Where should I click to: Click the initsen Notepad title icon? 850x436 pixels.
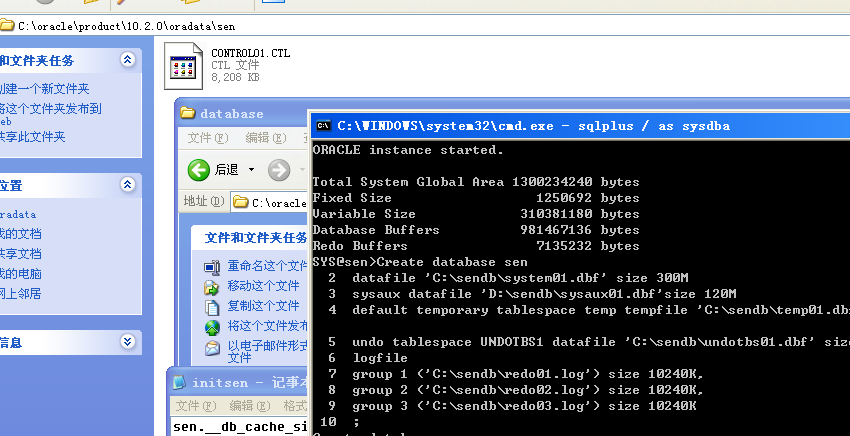pyautogui.click(x=179, y=382)
